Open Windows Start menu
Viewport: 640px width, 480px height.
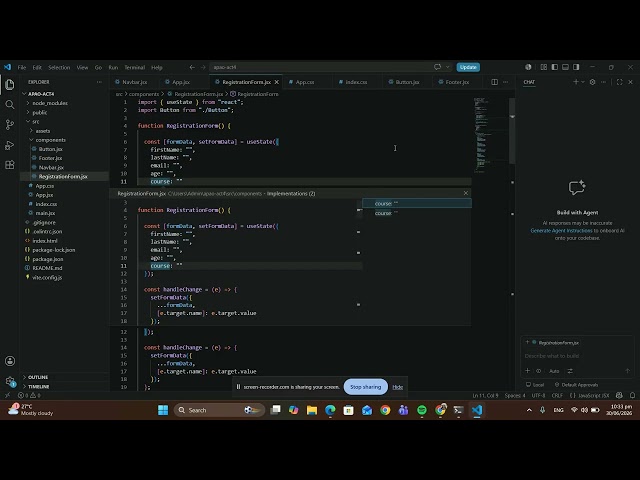tap(163, 410)
